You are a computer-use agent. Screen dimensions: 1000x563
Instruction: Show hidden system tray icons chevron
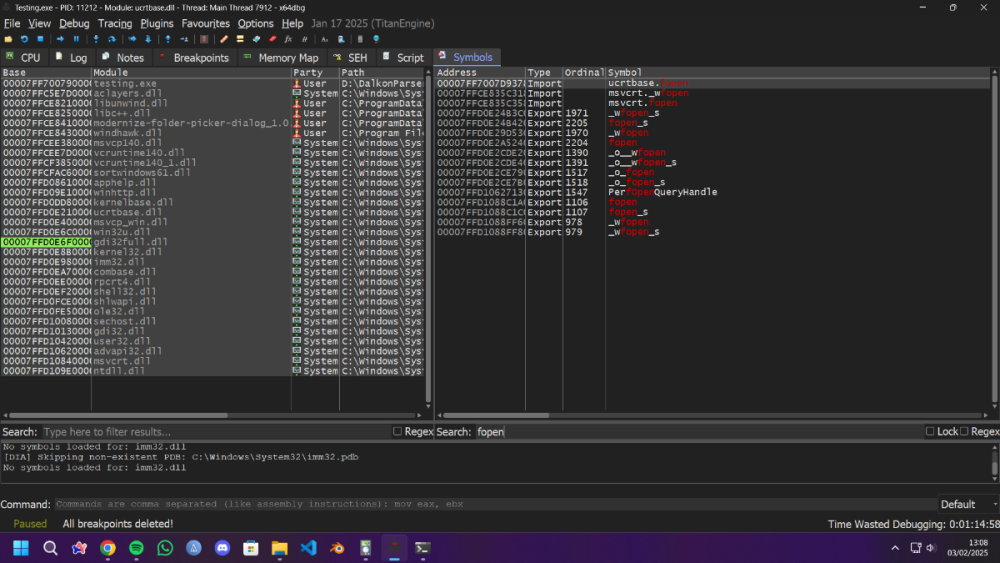[x=894, y=548]
